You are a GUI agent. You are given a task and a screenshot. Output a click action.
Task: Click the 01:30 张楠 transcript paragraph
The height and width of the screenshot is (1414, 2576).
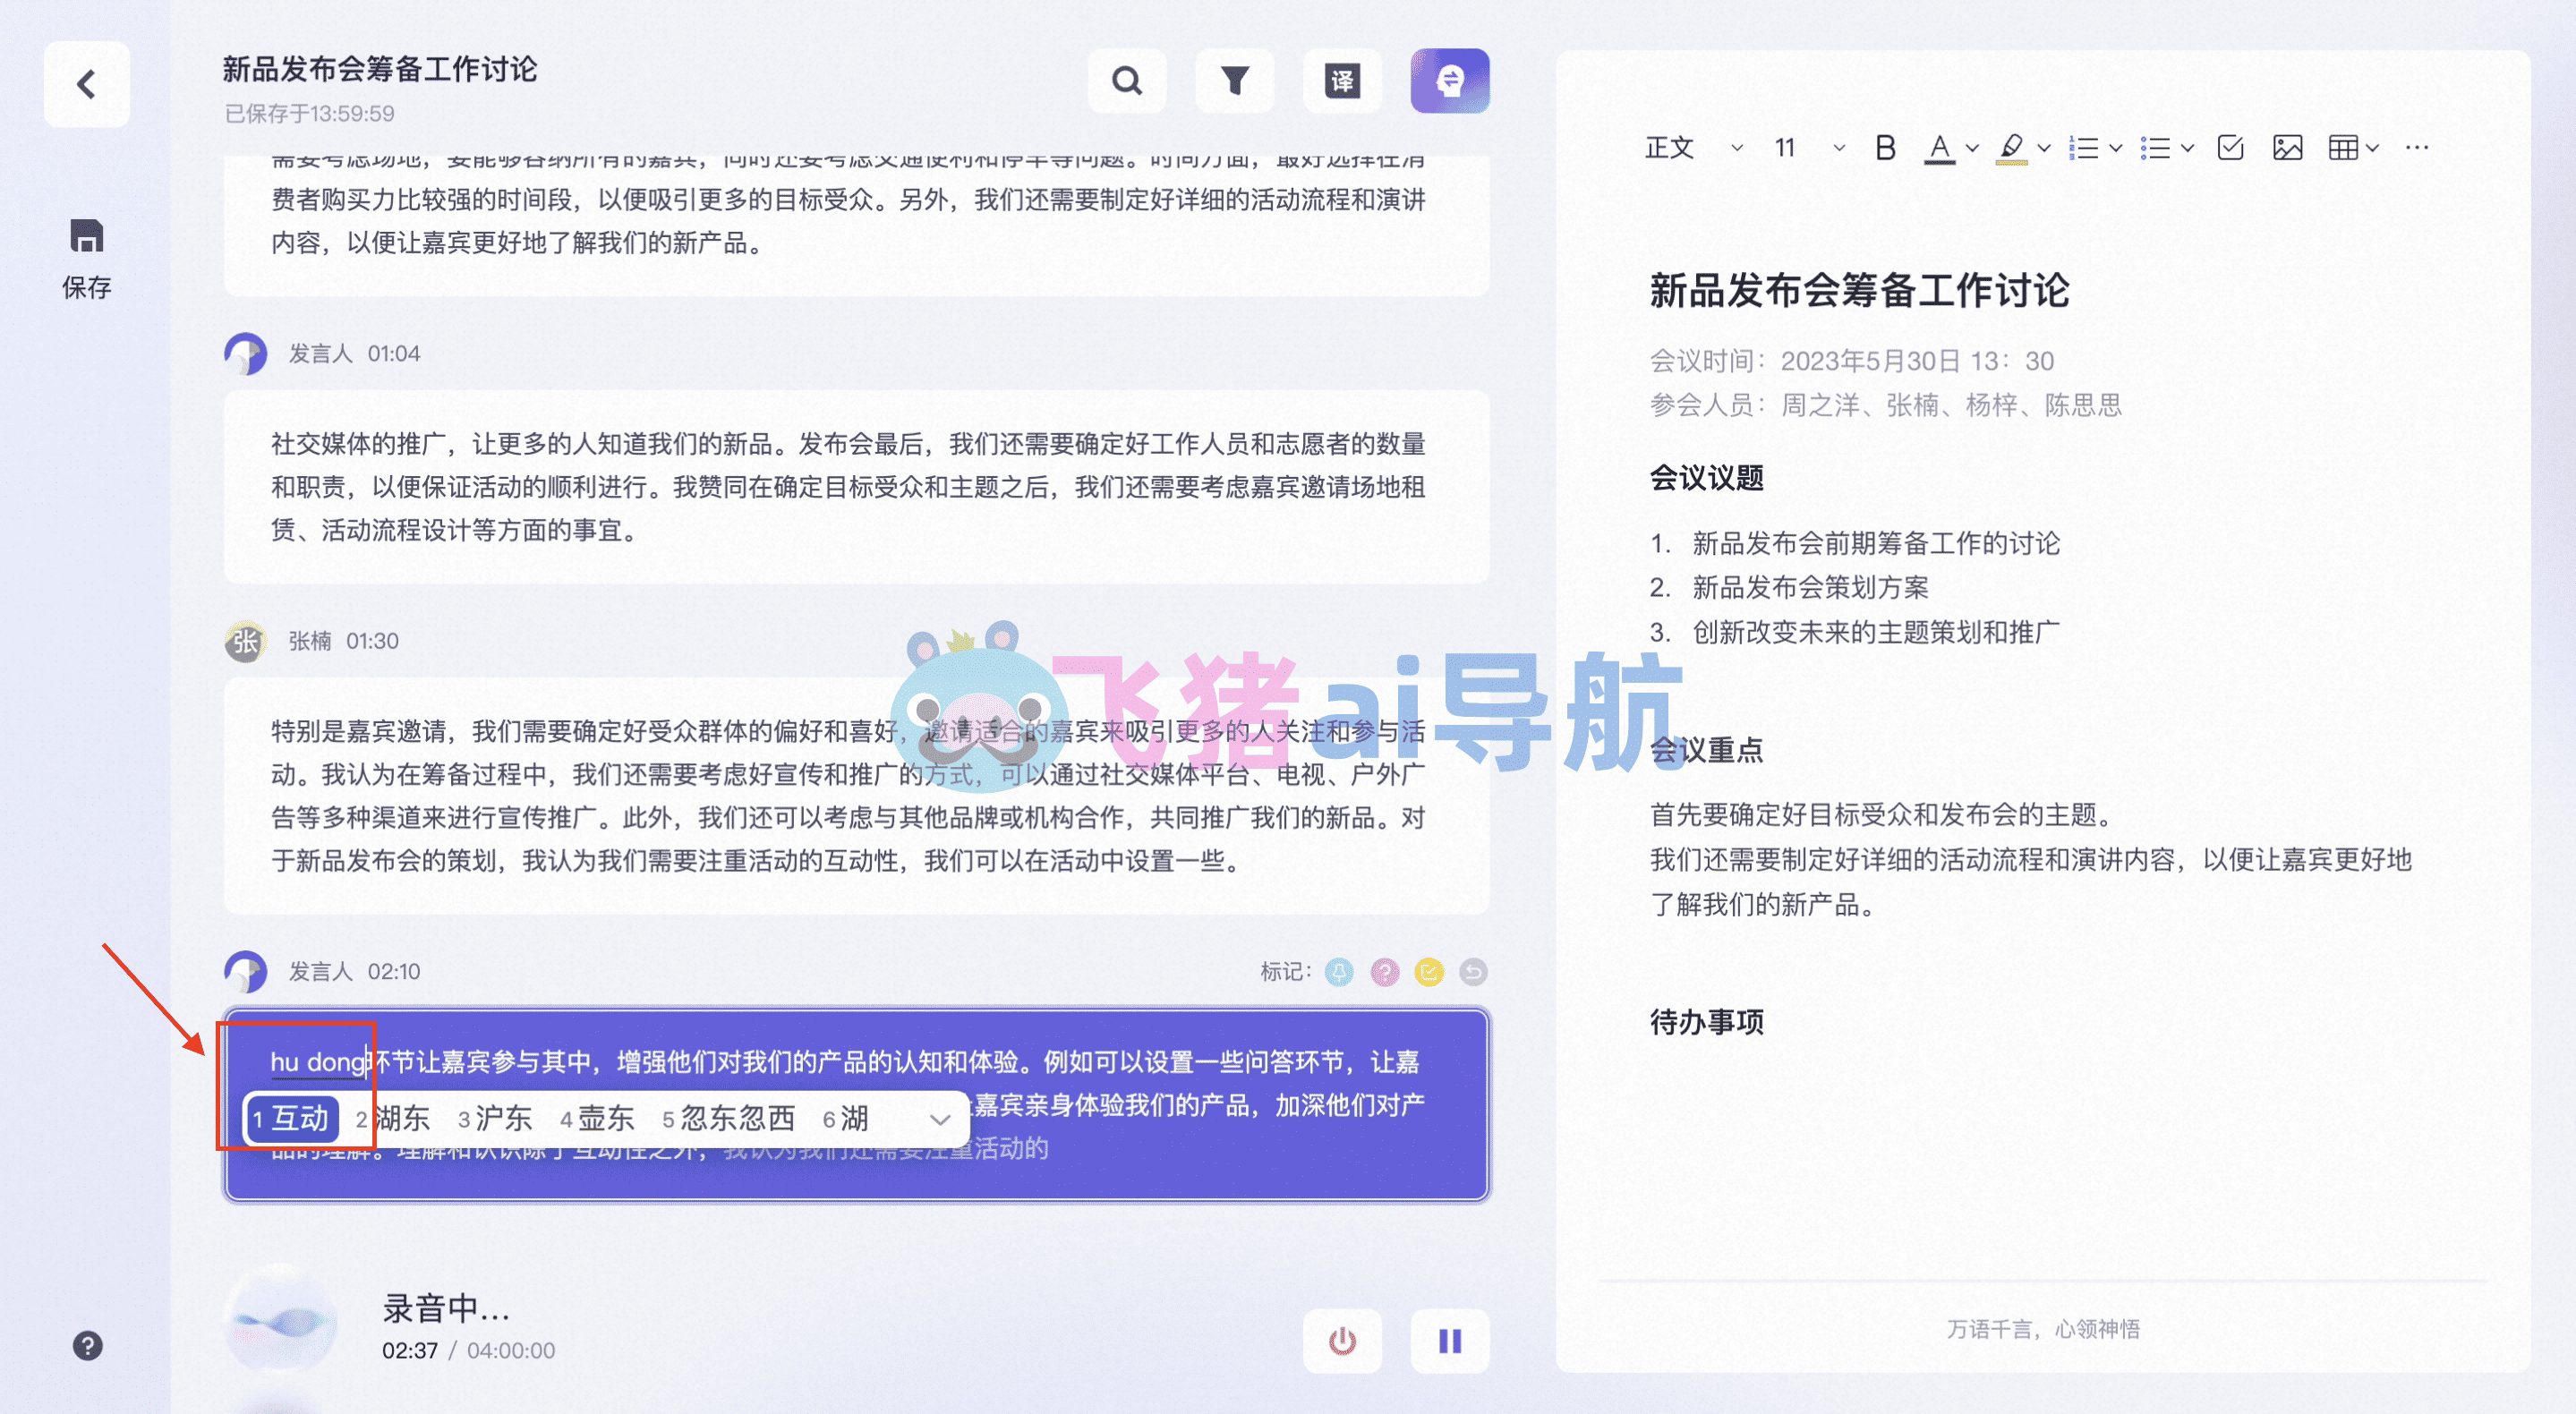[857, 796]
